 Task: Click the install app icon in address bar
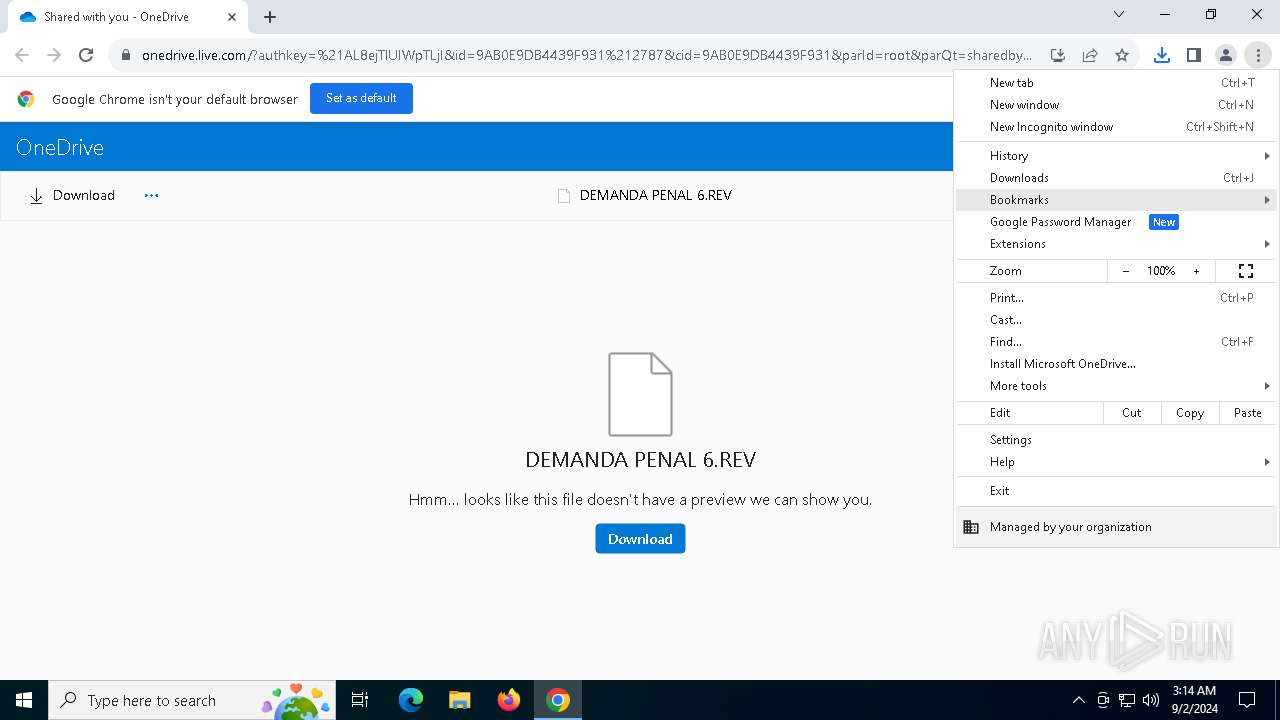point(1057,55)
